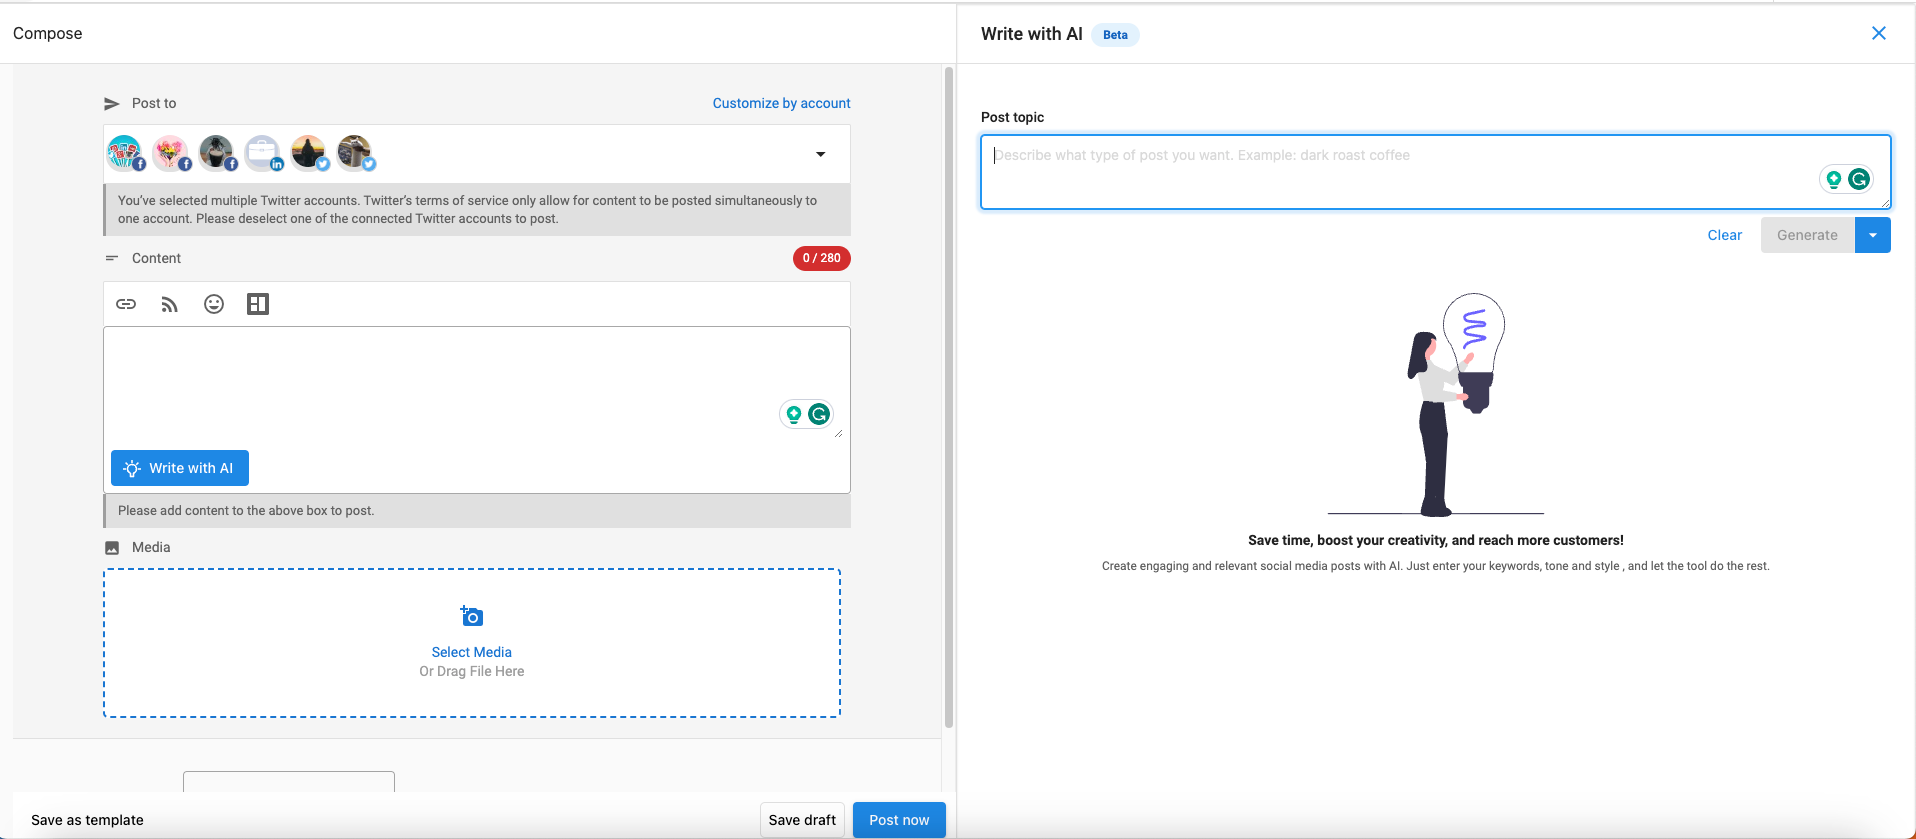
Task: Select the LinkedIn account avatar
Action: (263, 153)
